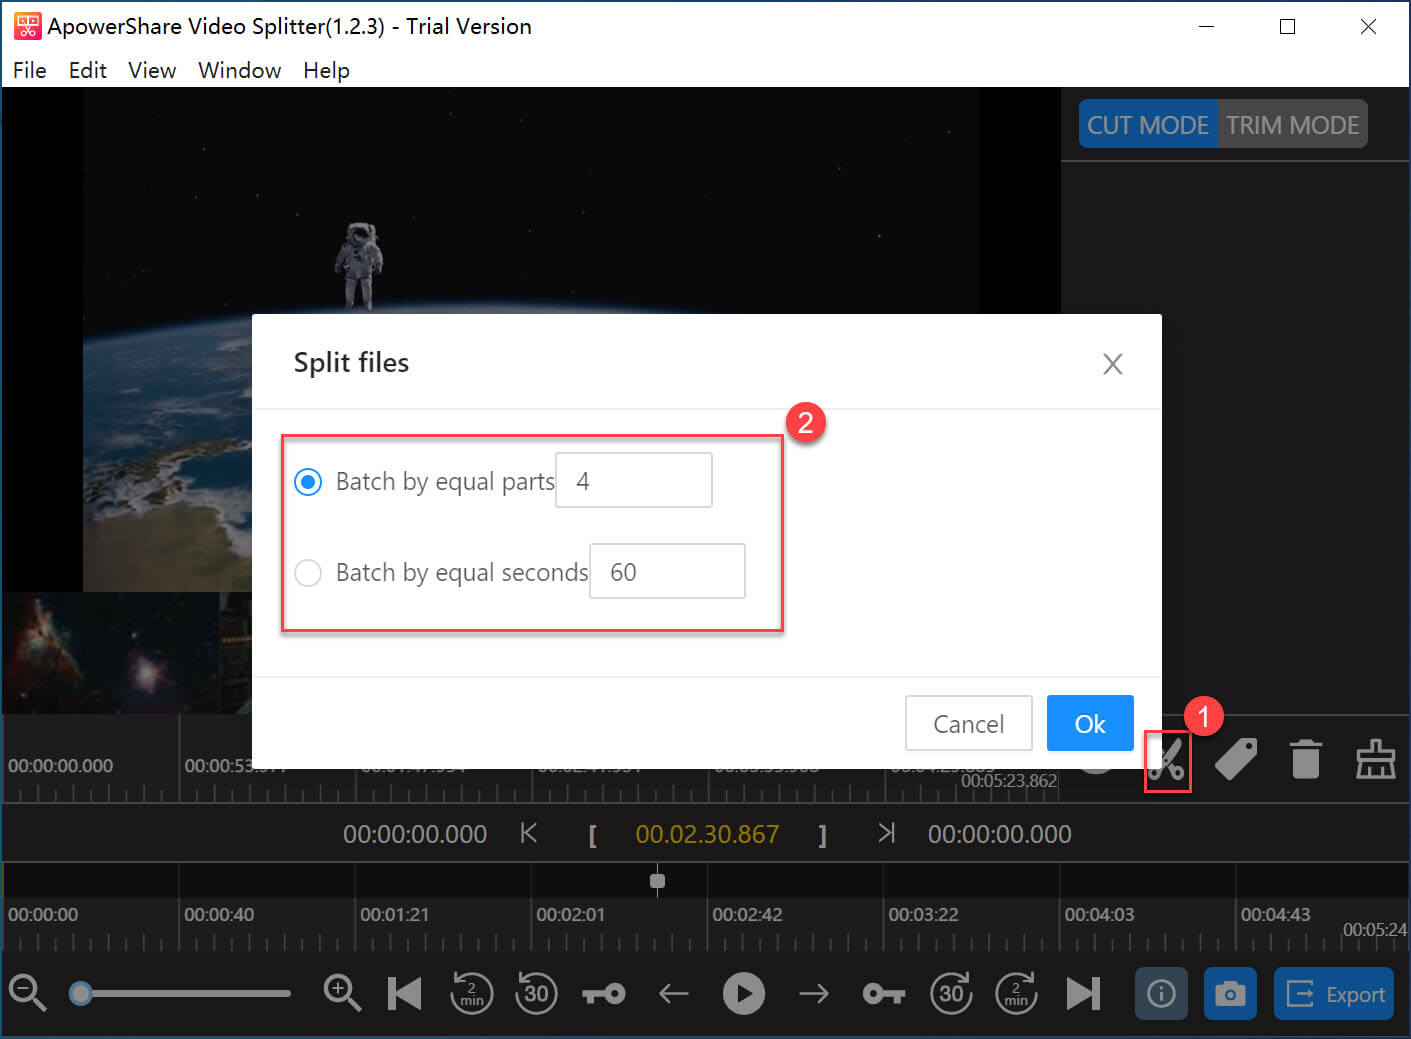Cancel the Split files dialog
The height and width of the screenshot is (1039, 1411).
[x=967, y=723]
